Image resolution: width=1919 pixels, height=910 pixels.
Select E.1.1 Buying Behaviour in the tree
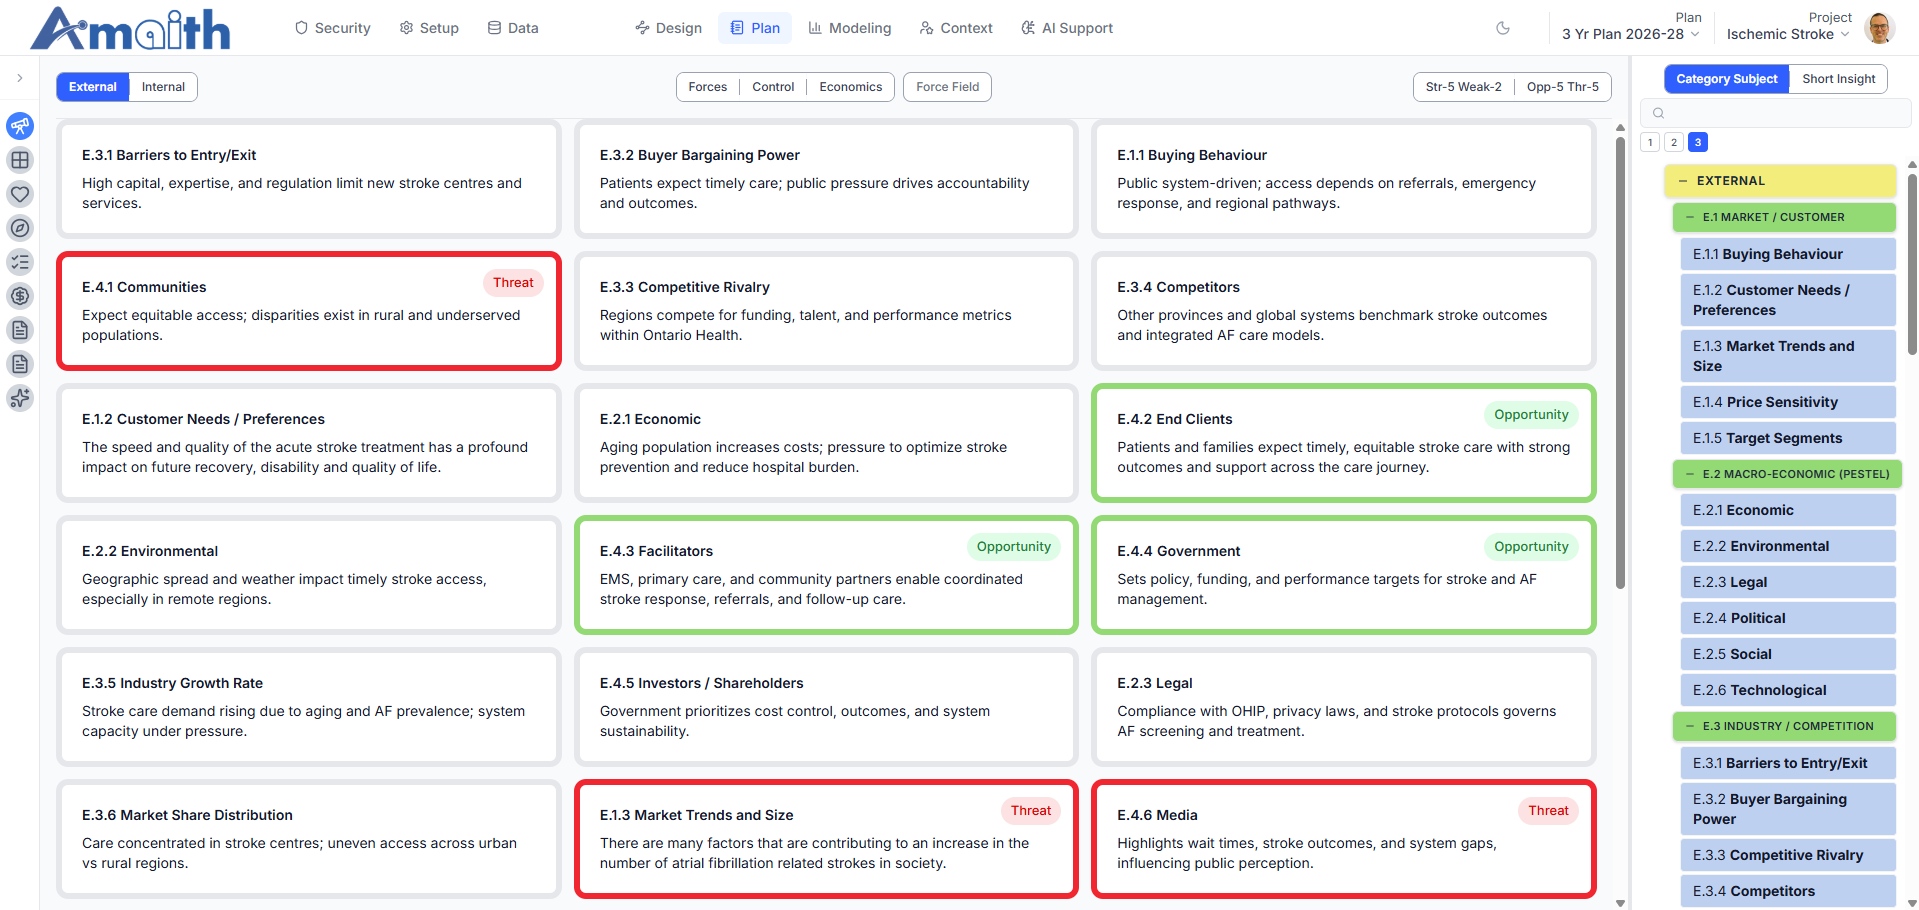(x=1788, y=254)
